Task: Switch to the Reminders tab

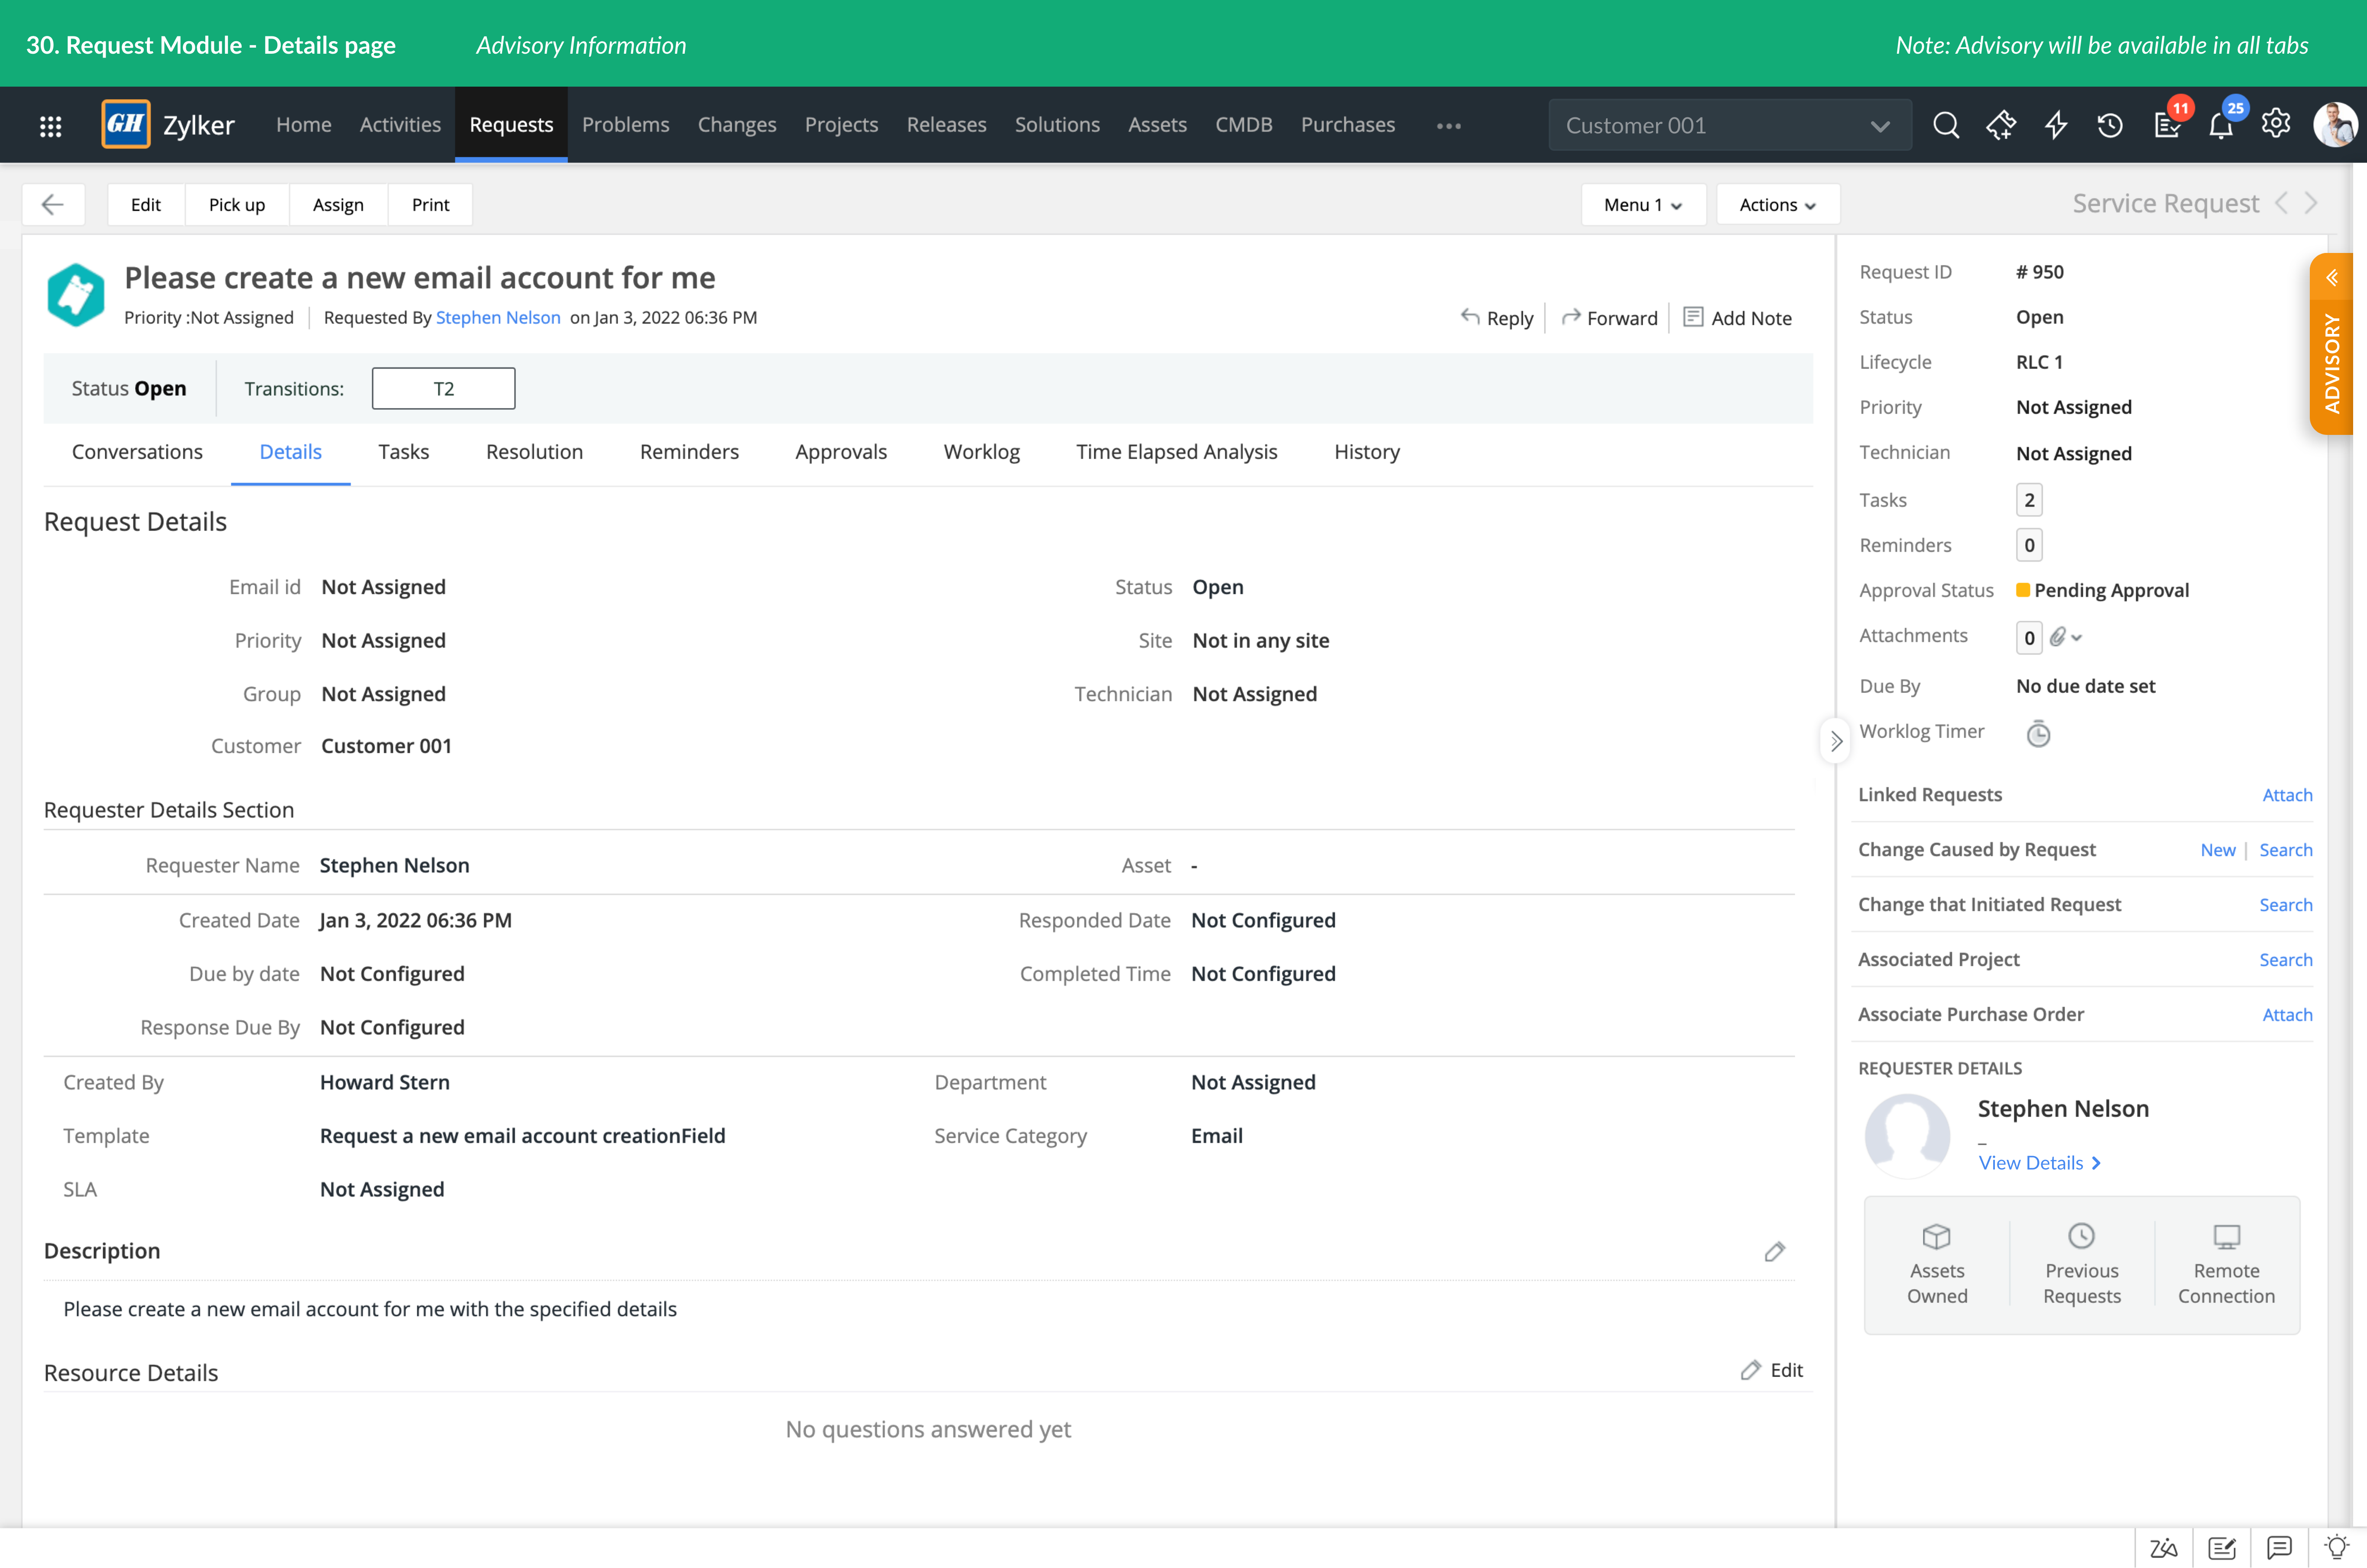Action: 689,452
